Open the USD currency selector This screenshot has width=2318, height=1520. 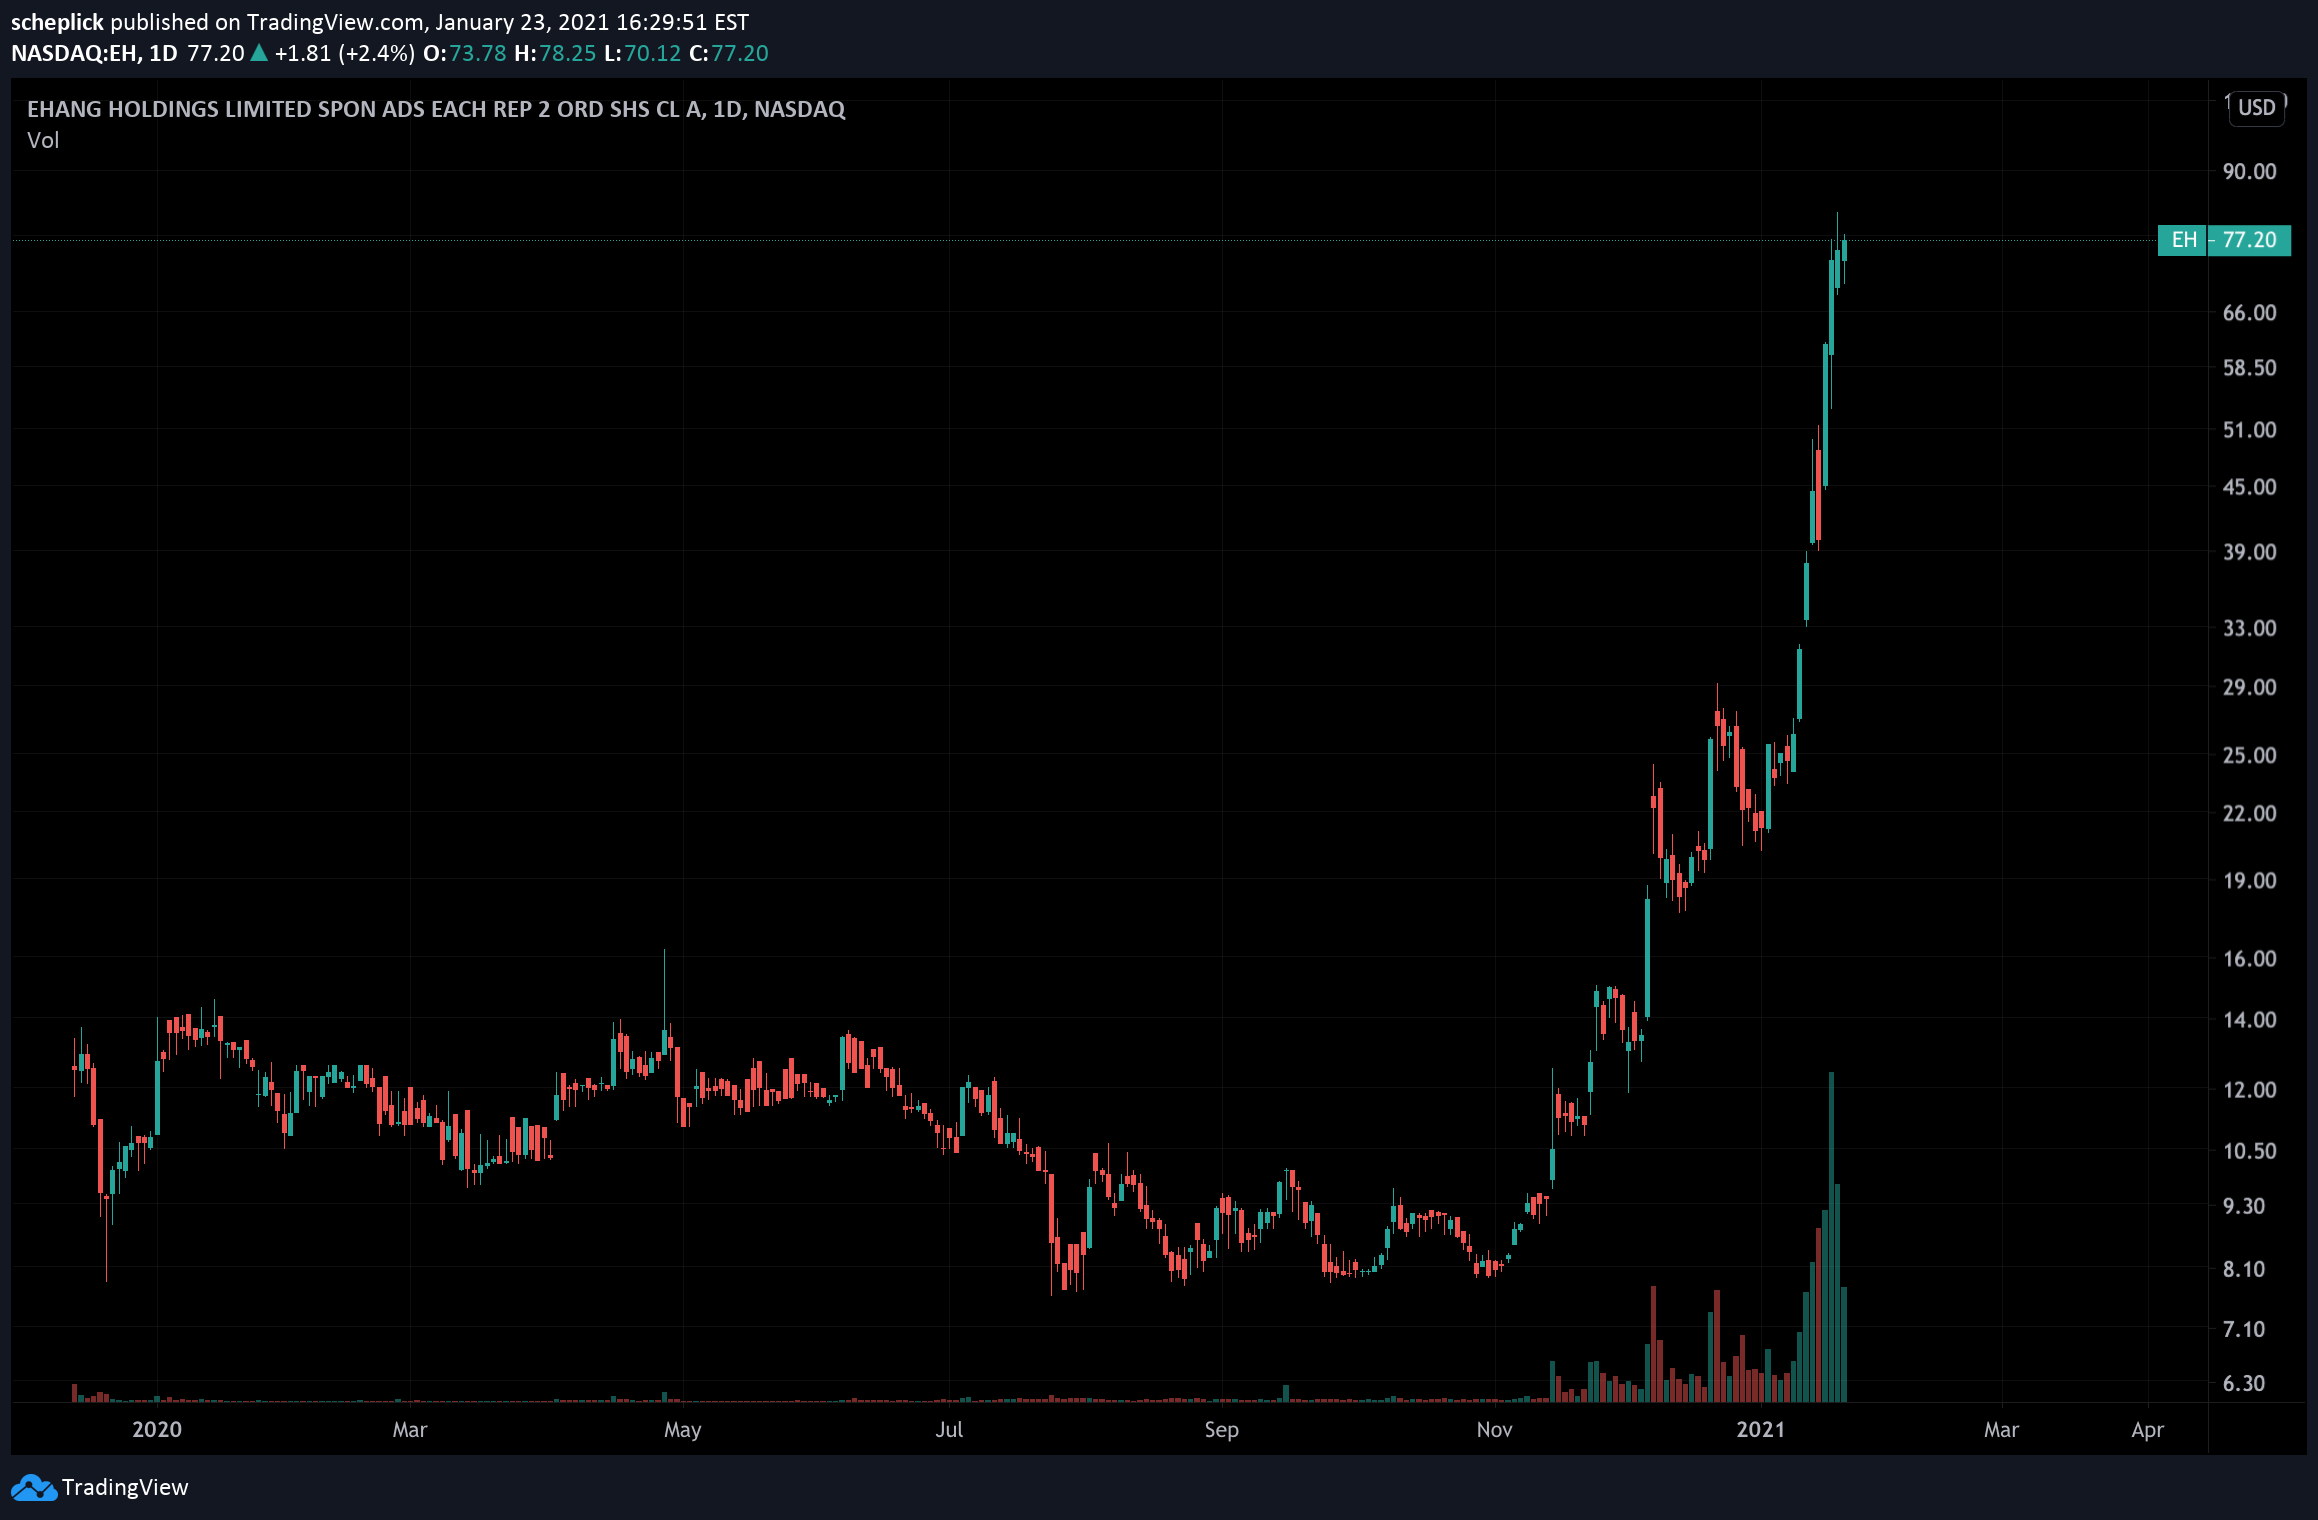[x=2256, y=108]
